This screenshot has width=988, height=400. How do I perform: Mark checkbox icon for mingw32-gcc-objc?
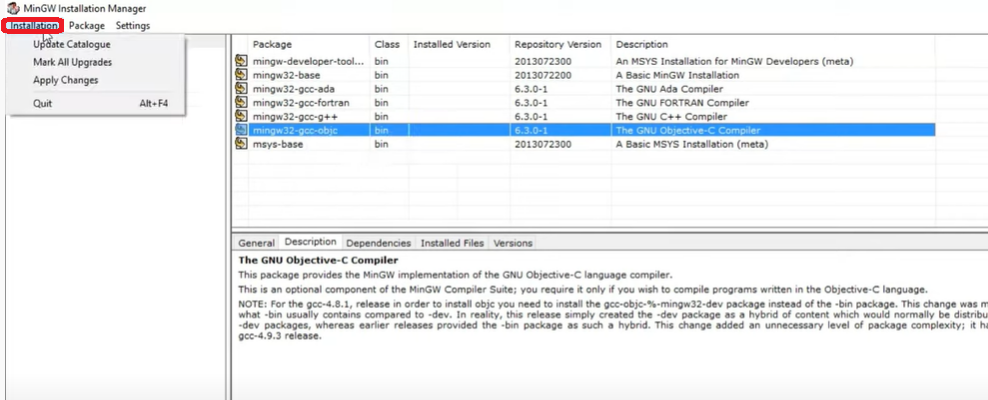pos(241,130)
